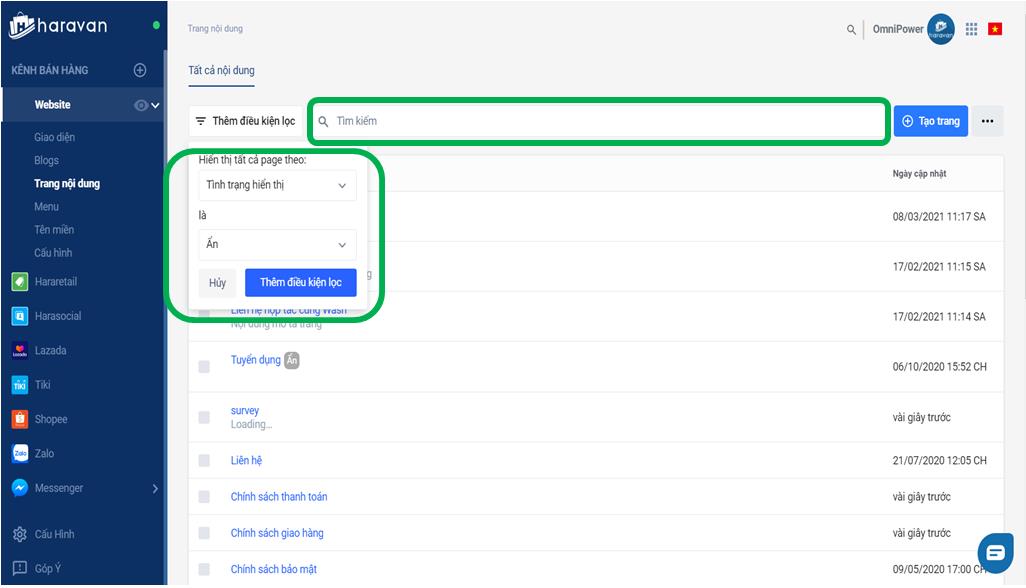Viewport: 1026px width, 588px height.
Task: Click the Ẩn badge beside Tuyển dụng
Action: coord(292,360)
